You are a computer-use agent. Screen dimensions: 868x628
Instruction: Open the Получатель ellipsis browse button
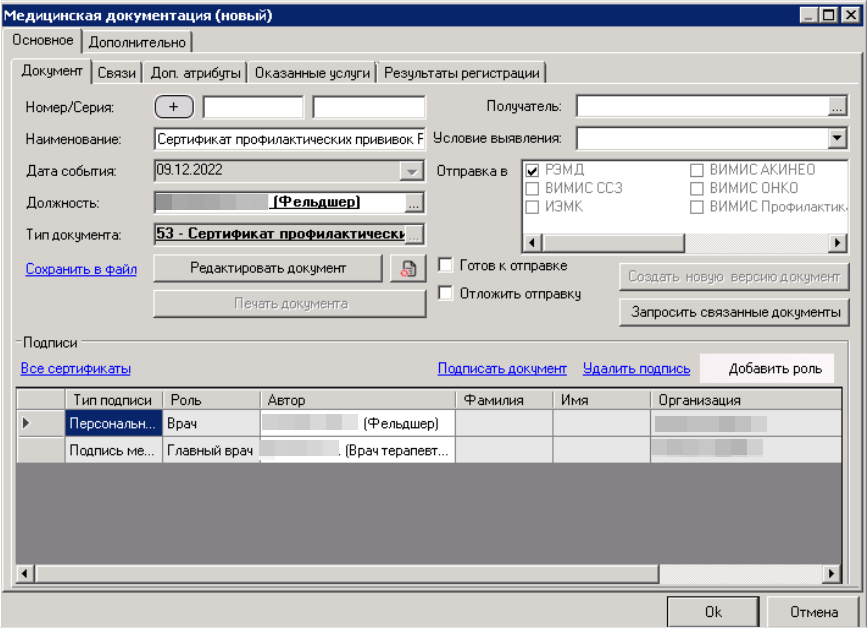[837, 107]
